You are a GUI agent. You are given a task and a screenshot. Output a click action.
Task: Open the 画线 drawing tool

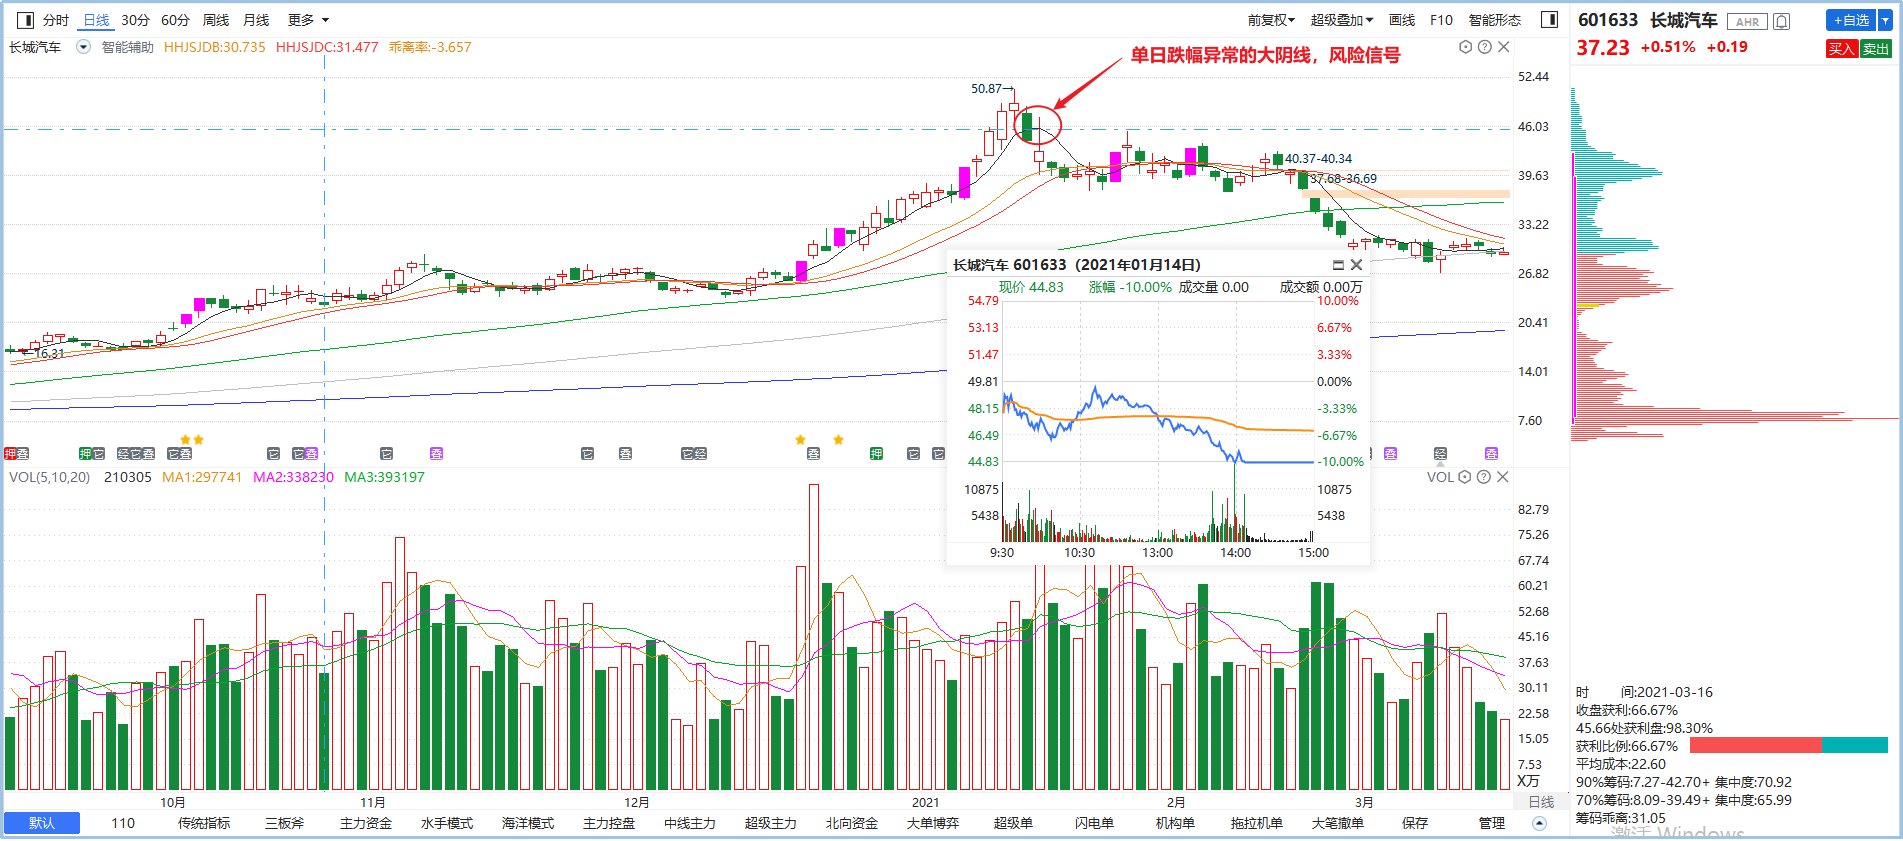1402,20
